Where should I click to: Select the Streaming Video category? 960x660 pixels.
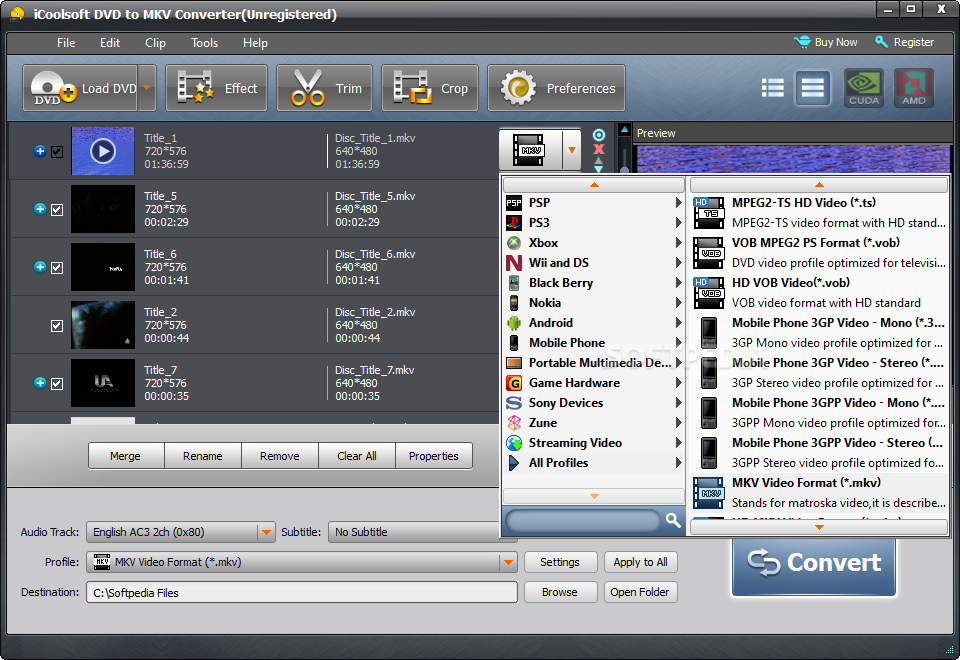(593, 443)
